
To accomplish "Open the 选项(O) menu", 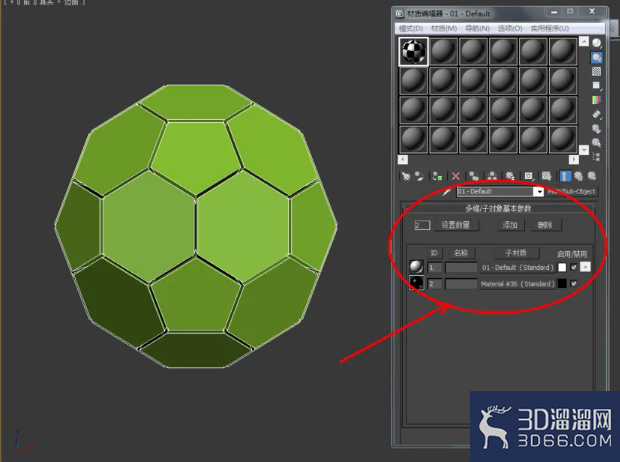I will [x=510, y=28].
